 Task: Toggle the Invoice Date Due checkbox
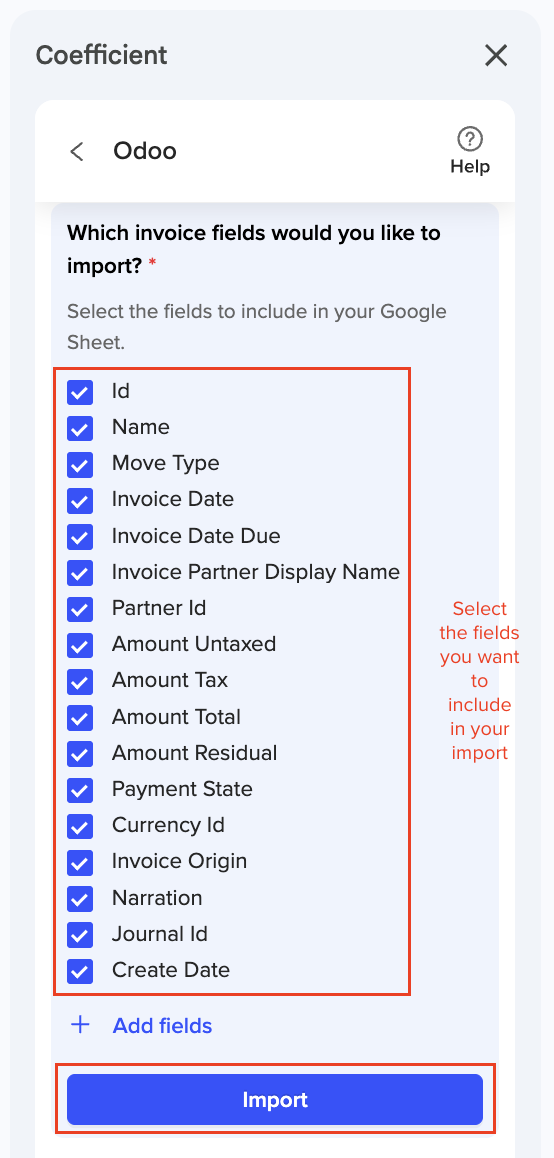[80, 536]
